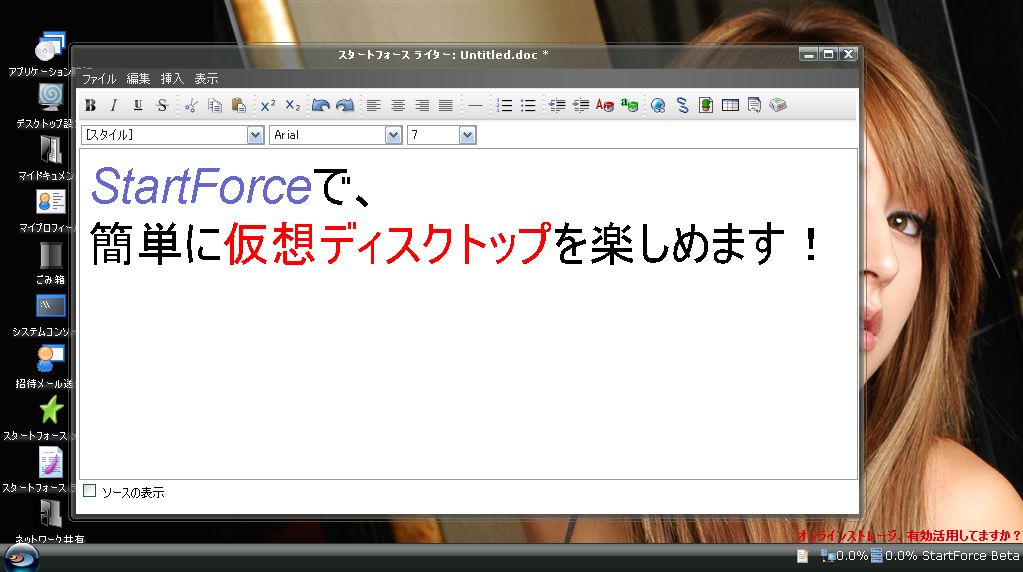Click the document page toolbar icon

pos(754,105)
